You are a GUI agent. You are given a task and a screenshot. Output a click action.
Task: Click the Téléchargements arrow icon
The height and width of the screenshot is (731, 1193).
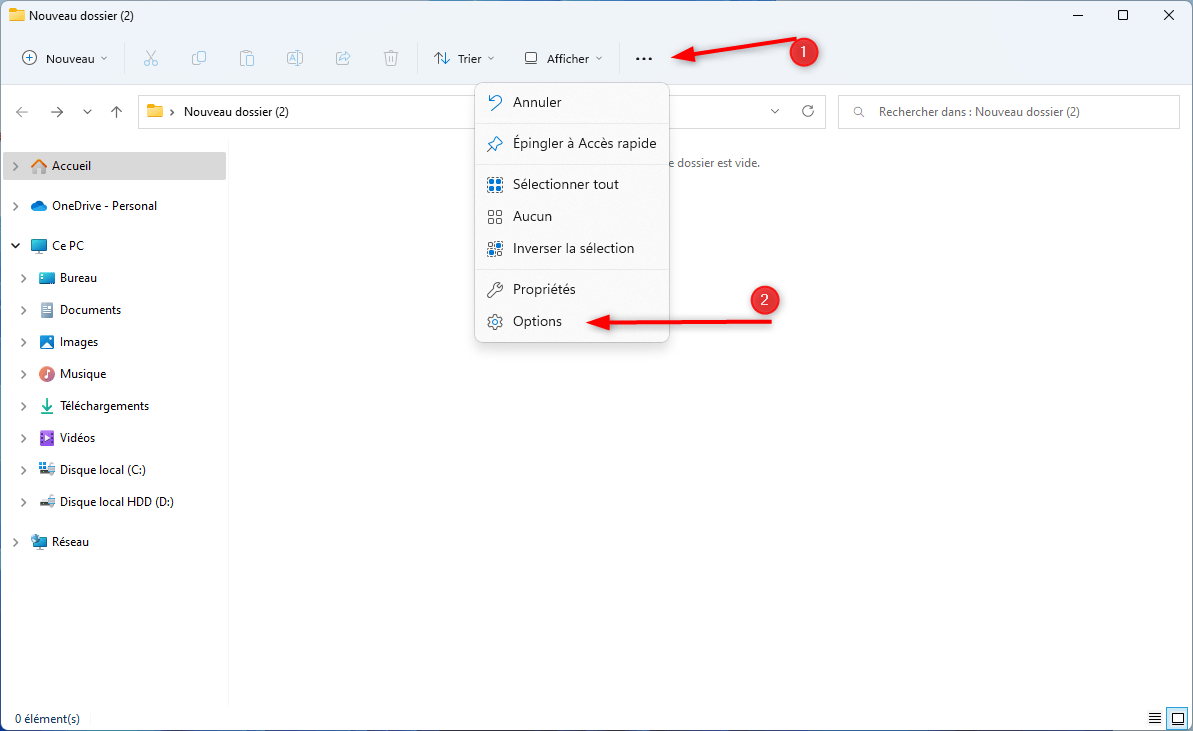pos(47,406)
